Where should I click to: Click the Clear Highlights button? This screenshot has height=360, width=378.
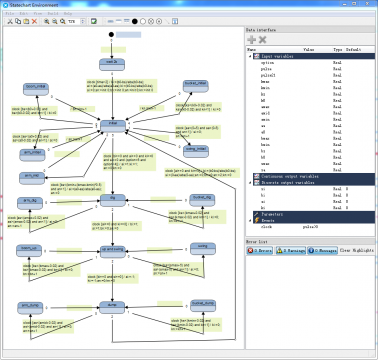357,250
